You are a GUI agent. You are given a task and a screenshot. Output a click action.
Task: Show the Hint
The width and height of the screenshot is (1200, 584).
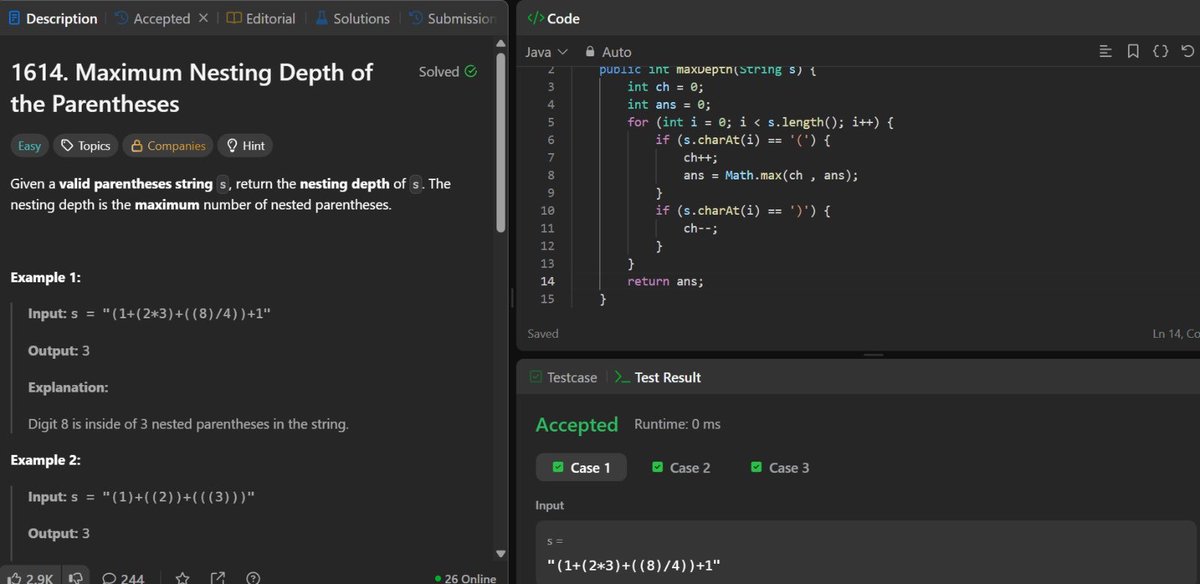[x=245, y=146]
